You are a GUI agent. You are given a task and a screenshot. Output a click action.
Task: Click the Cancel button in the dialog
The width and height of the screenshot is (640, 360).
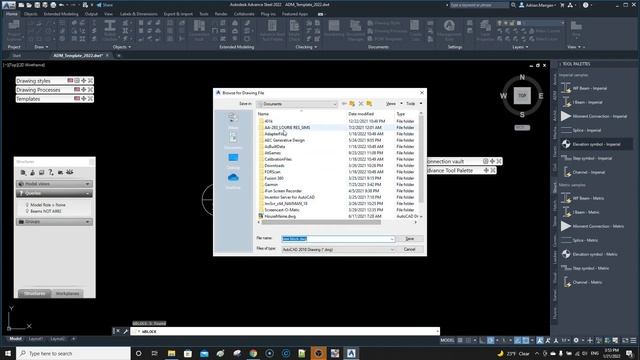point(409,249)
